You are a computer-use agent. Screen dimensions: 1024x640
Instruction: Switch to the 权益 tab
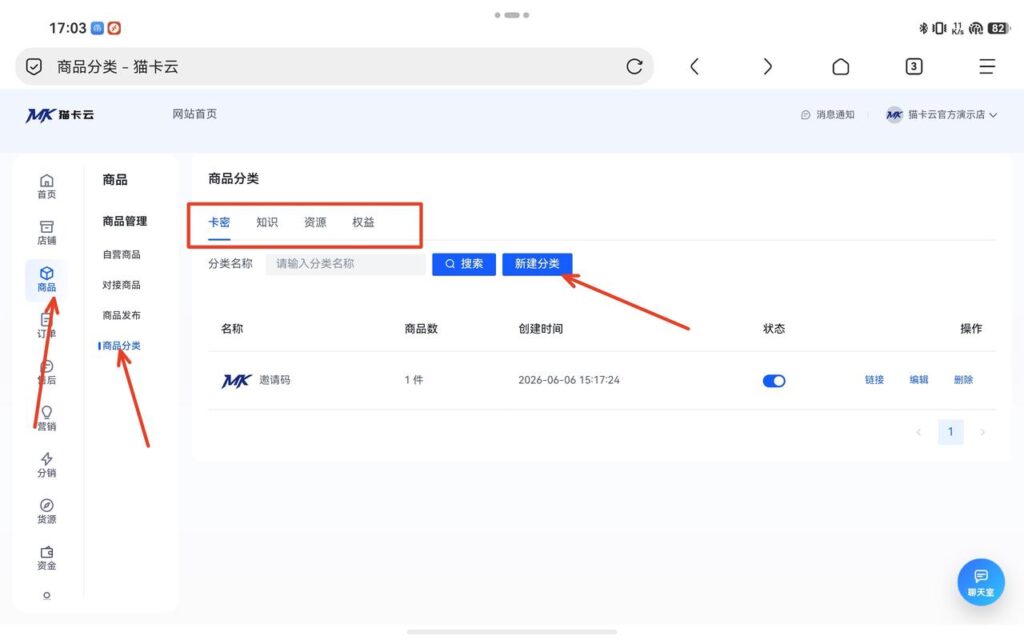point(364,223)
